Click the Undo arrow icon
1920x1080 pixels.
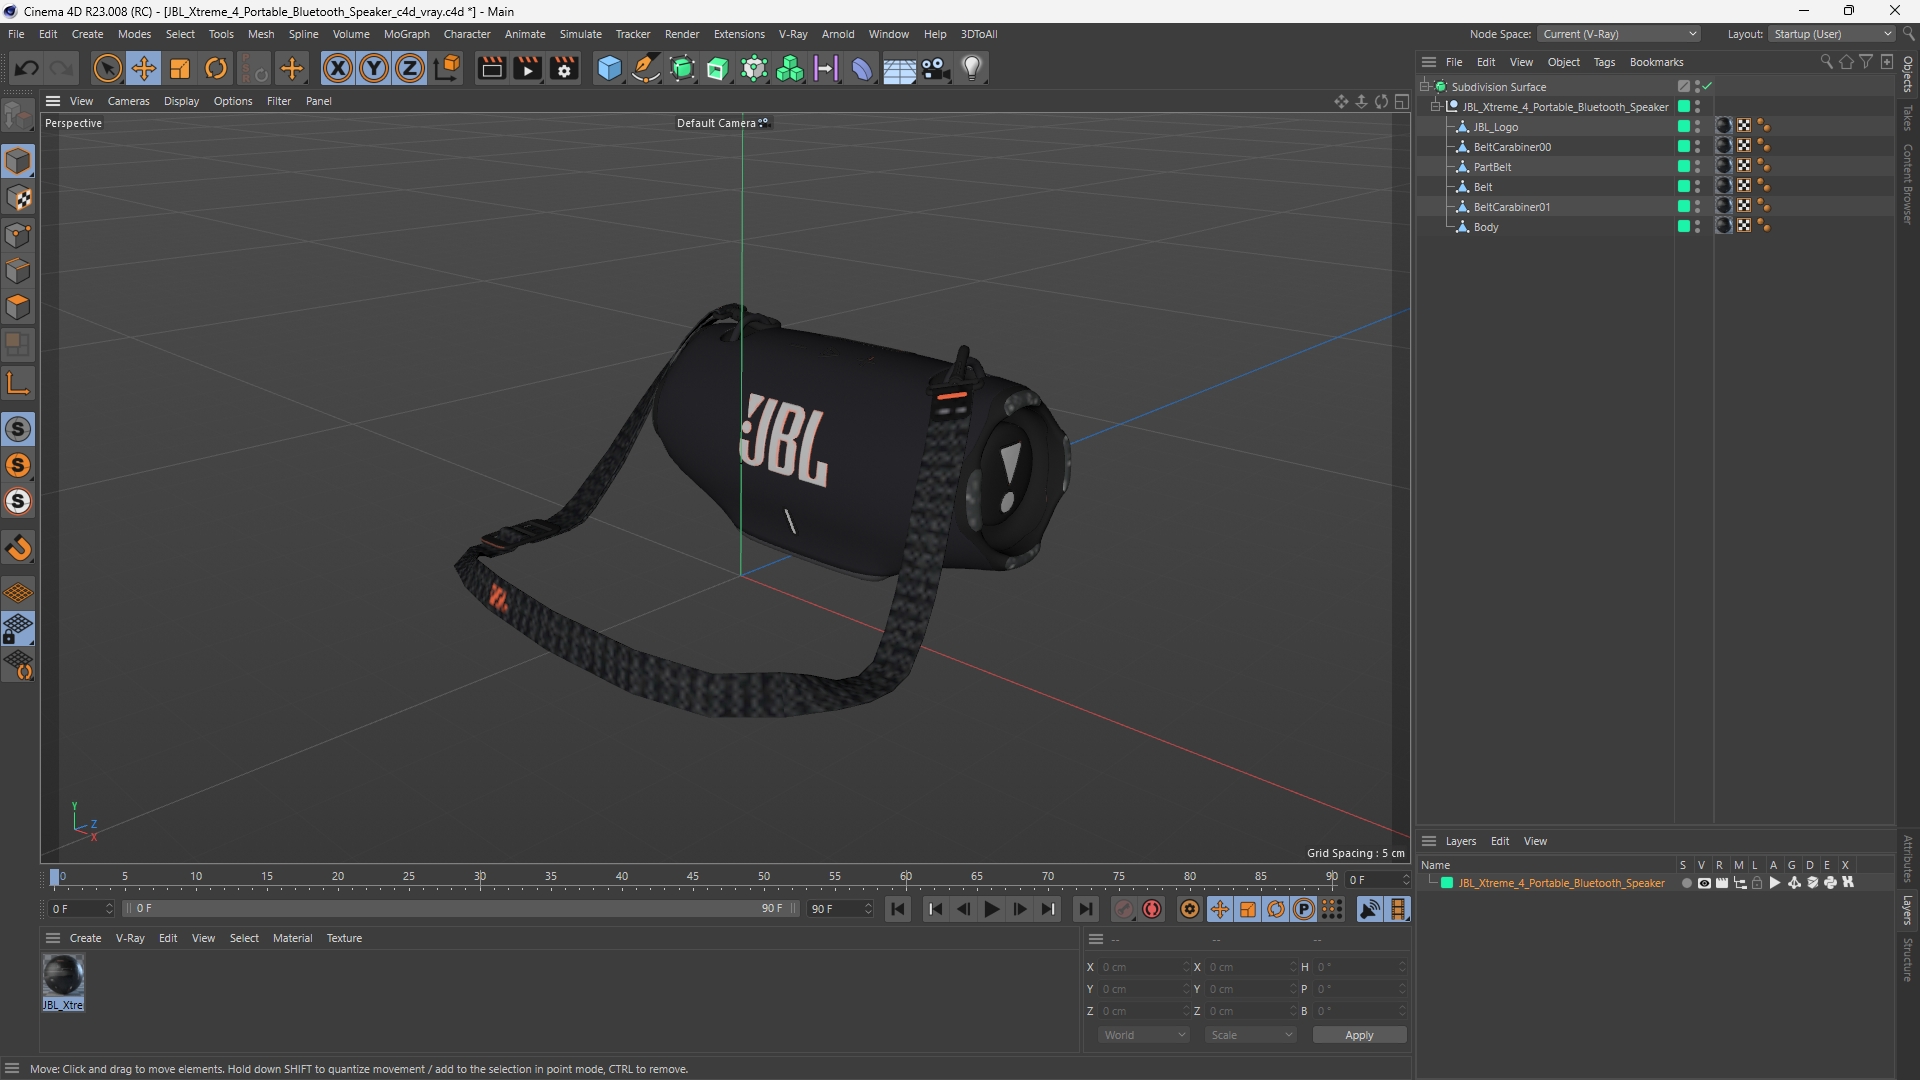(27, 68)
